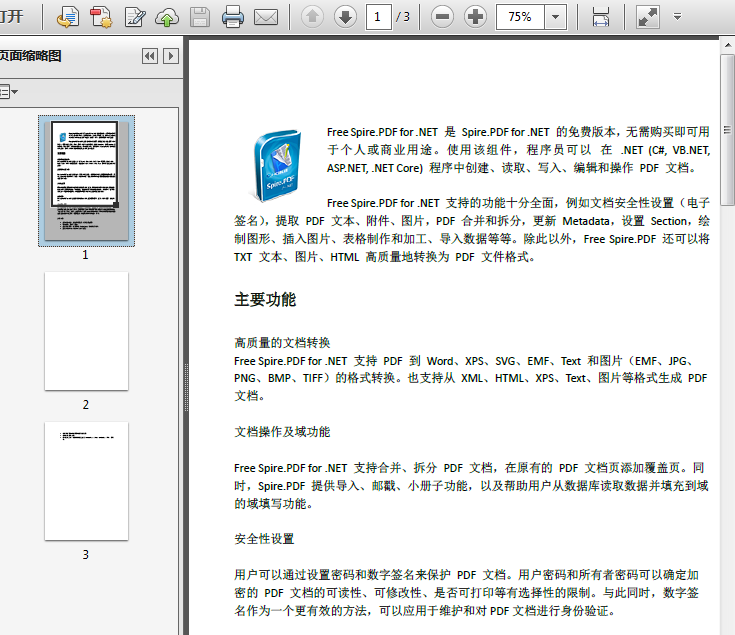Viewport: 735px width, 635px height.
Task: Open the zoom level dropdown arrow
Action: pyautogui.click(x=555, y=17)
